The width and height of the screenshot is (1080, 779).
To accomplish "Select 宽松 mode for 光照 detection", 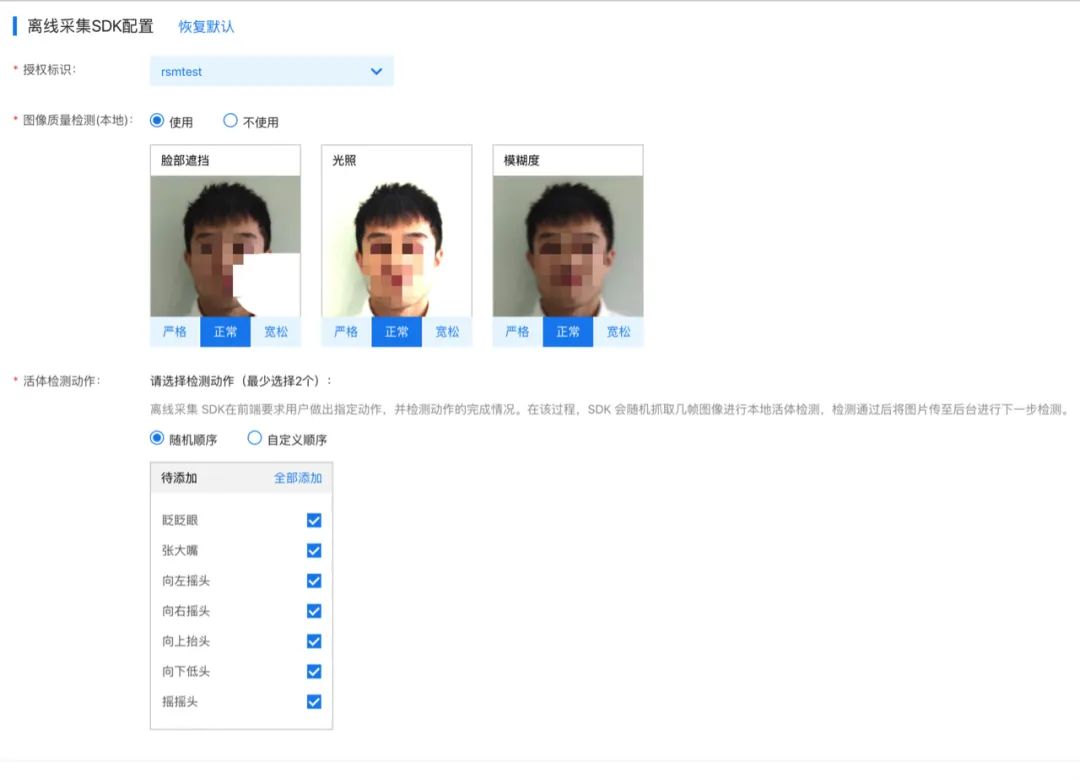I will pyautogui.click(x=448, y=331).
